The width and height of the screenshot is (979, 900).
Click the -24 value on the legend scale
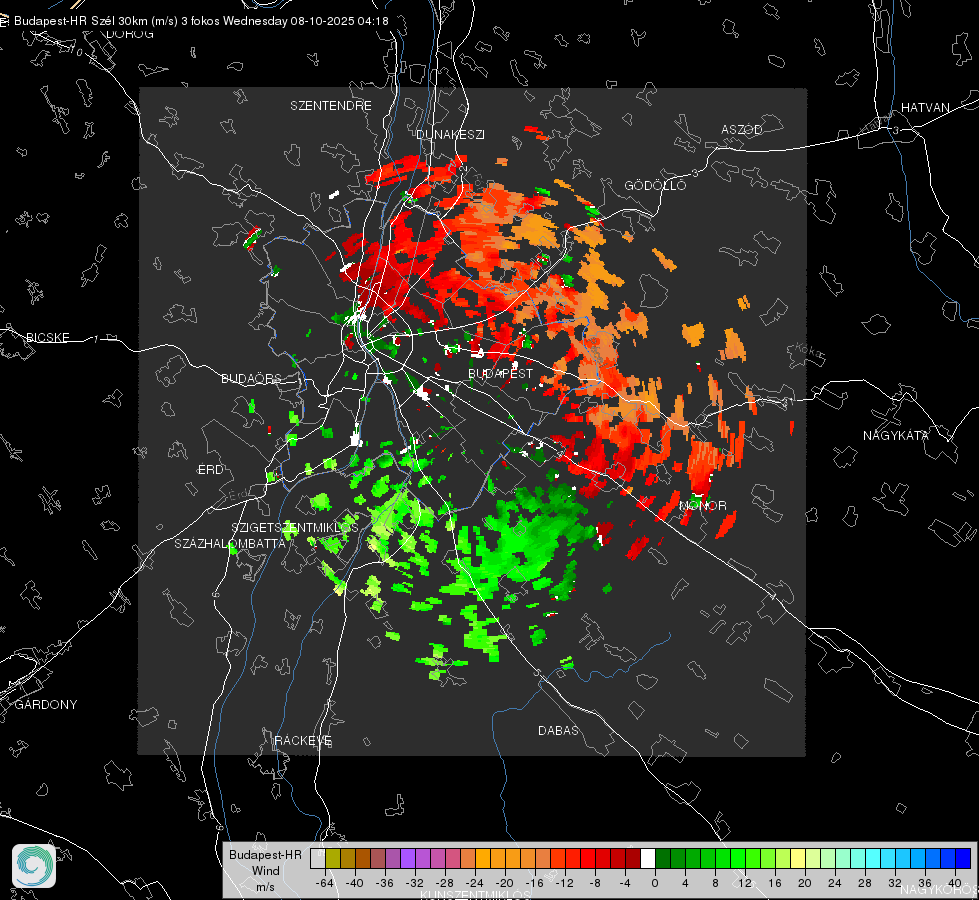(x=475, y=883)
